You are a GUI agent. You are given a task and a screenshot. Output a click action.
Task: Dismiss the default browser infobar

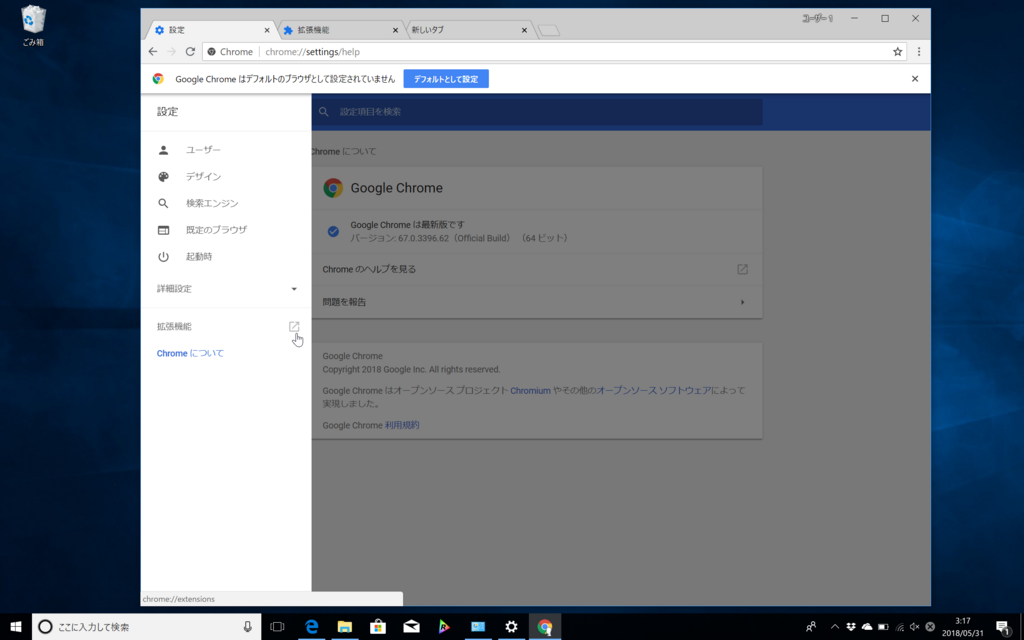click(x=915, y=79)
